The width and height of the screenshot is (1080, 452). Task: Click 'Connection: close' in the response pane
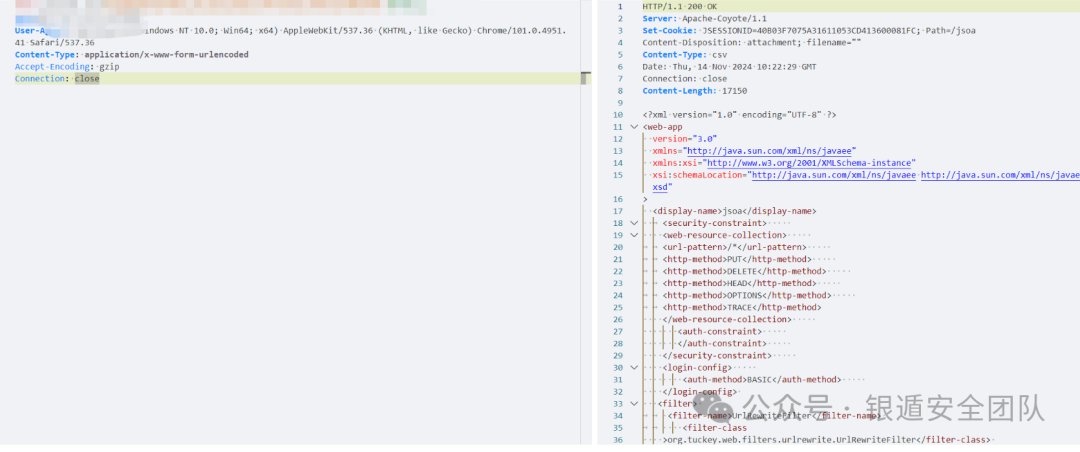(684, 79)
